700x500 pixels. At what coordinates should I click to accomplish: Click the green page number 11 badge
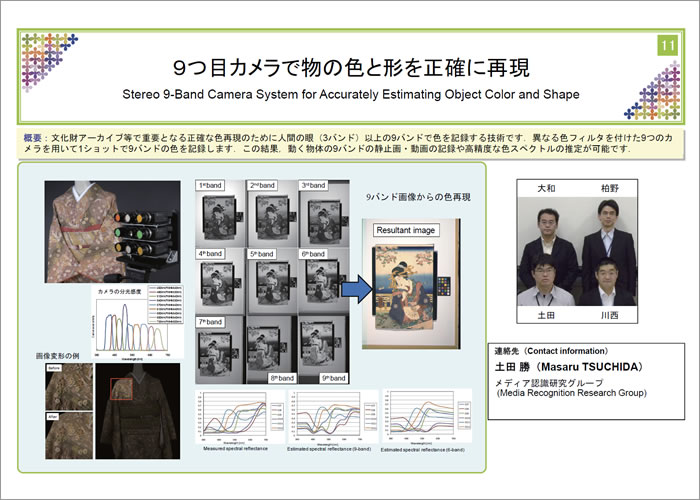[x=667, y=45]
